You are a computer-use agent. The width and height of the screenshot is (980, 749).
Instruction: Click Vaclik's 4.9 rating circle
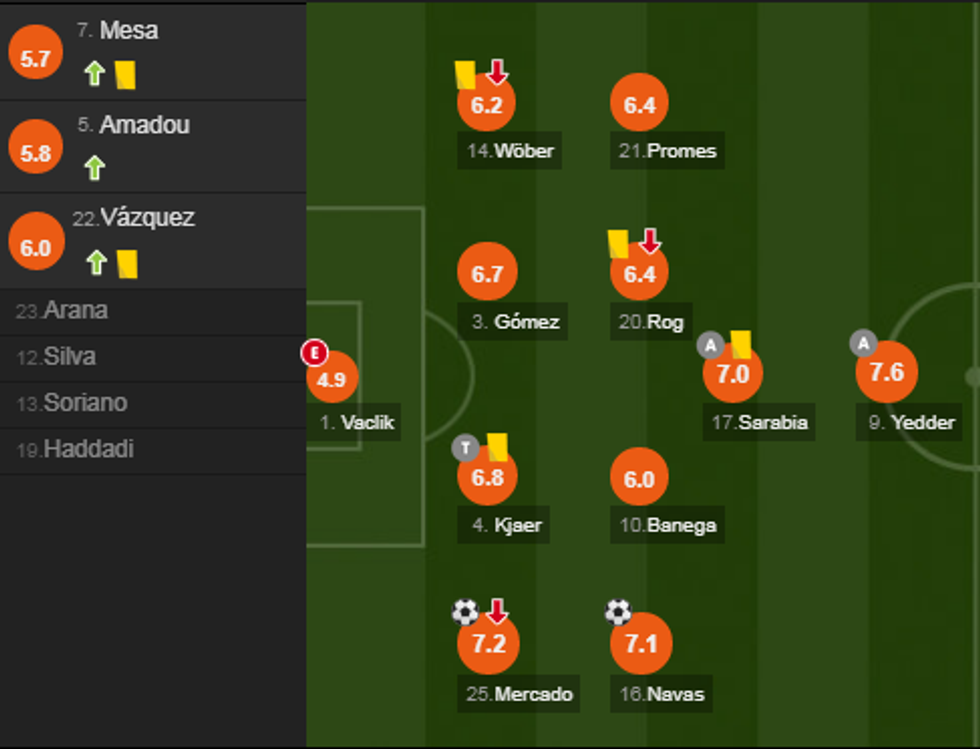[333, 378]
